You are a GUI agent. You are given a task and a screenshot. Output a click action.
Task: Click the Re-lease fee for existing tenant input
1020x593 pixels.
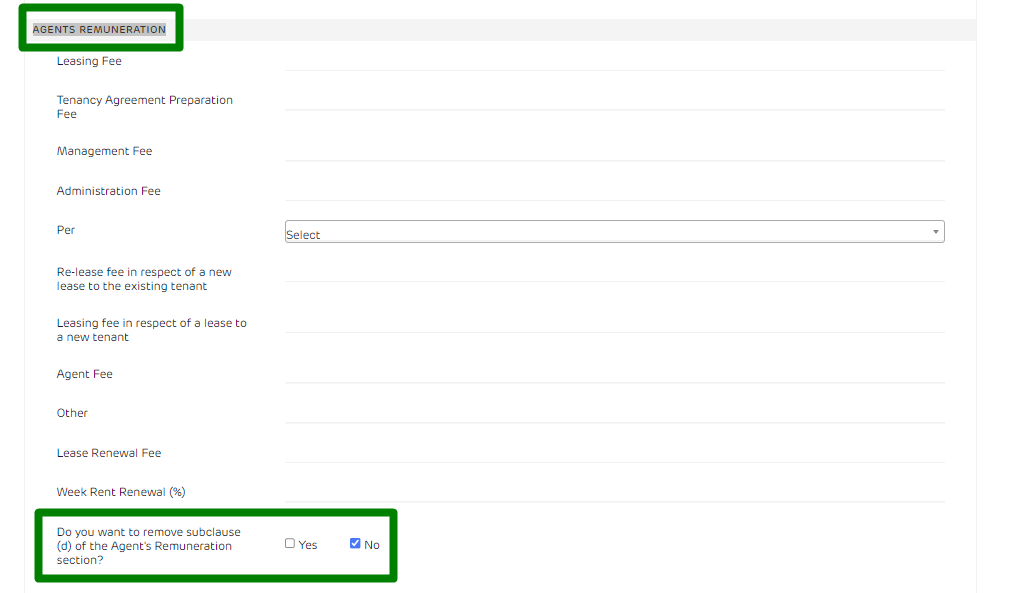(615, 272)
